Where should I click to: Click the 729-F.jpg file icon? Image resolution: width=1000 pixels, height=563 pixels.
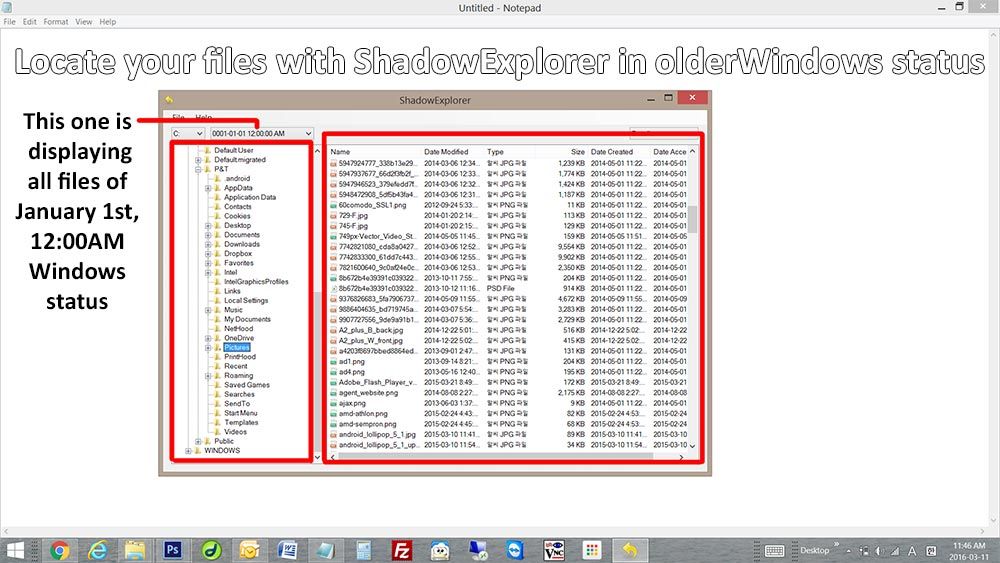click(x=333, y=216)
